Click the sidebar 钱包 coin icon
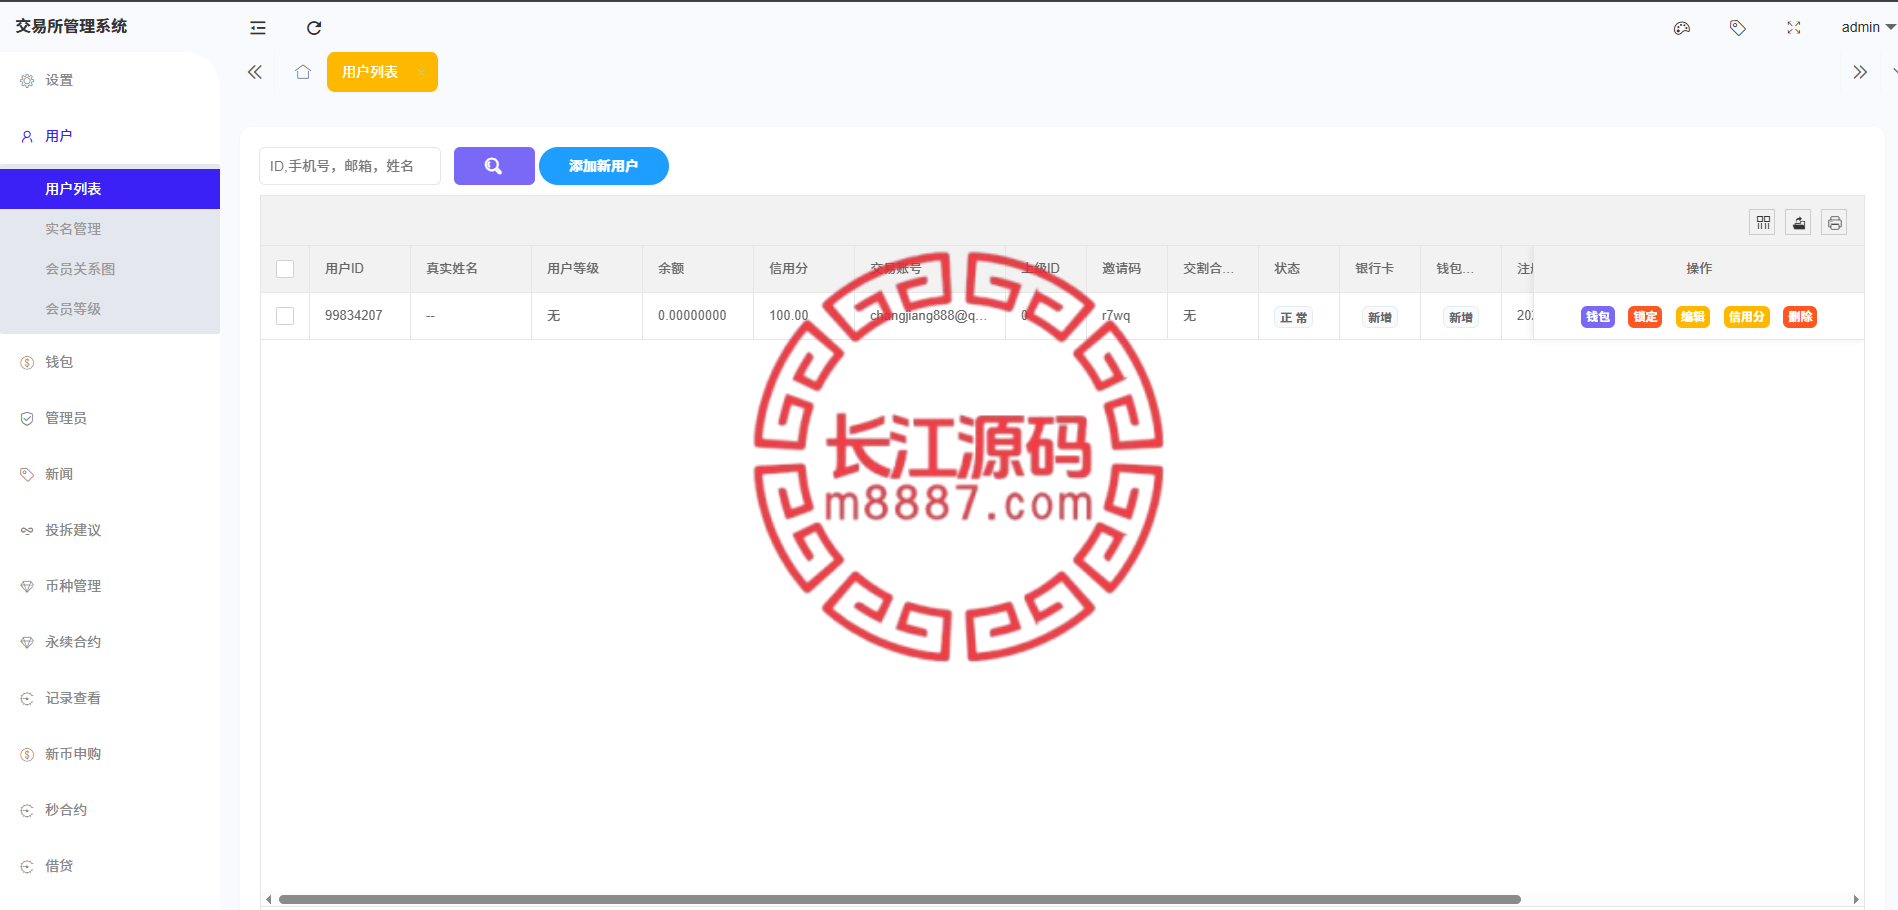 [27, 363]
